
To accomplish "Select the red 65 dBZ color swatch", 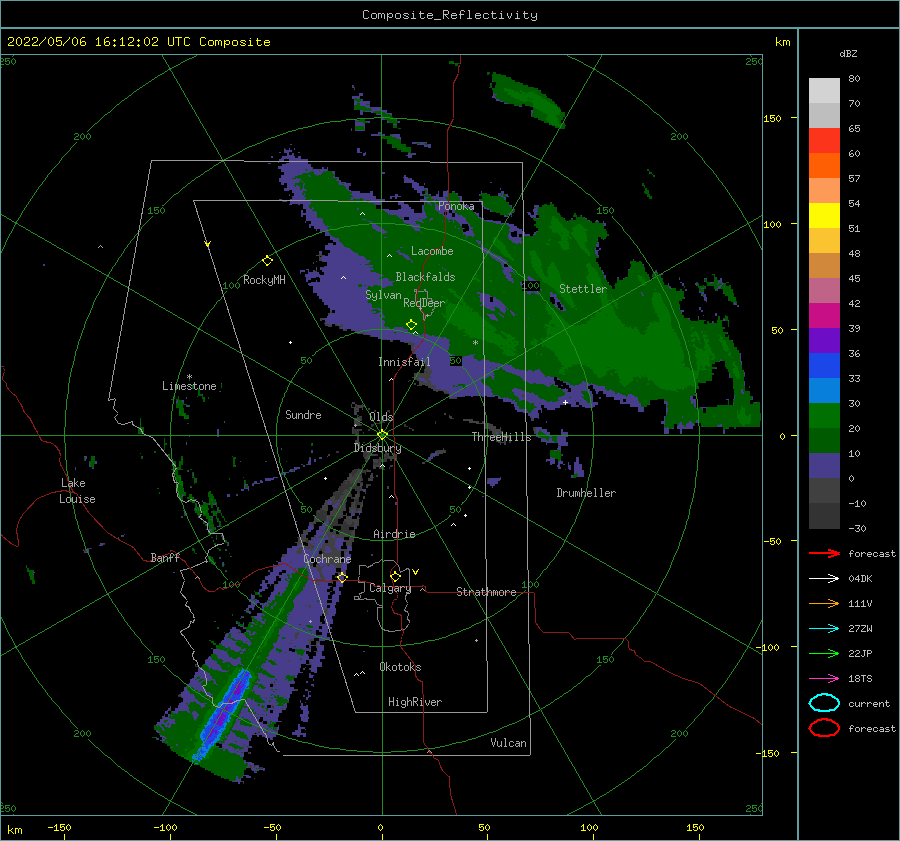I will (x=824, y=141).
